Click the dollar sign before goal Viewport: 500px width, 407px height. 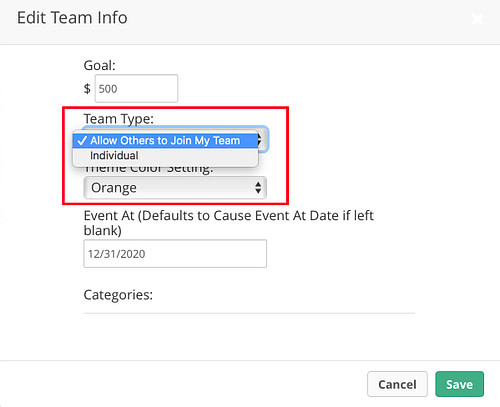tap(87, 89)
